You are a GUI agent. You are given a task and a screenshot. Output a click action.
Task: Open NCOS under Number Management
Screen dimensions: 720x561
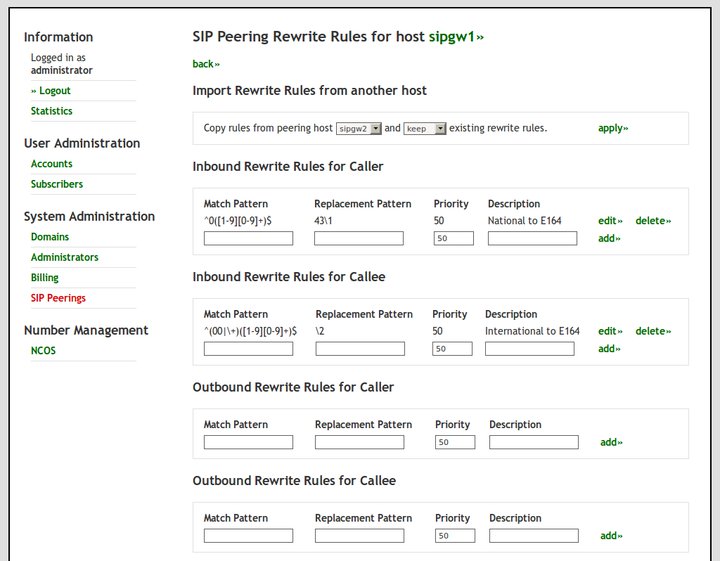click(x=45, y=351)
